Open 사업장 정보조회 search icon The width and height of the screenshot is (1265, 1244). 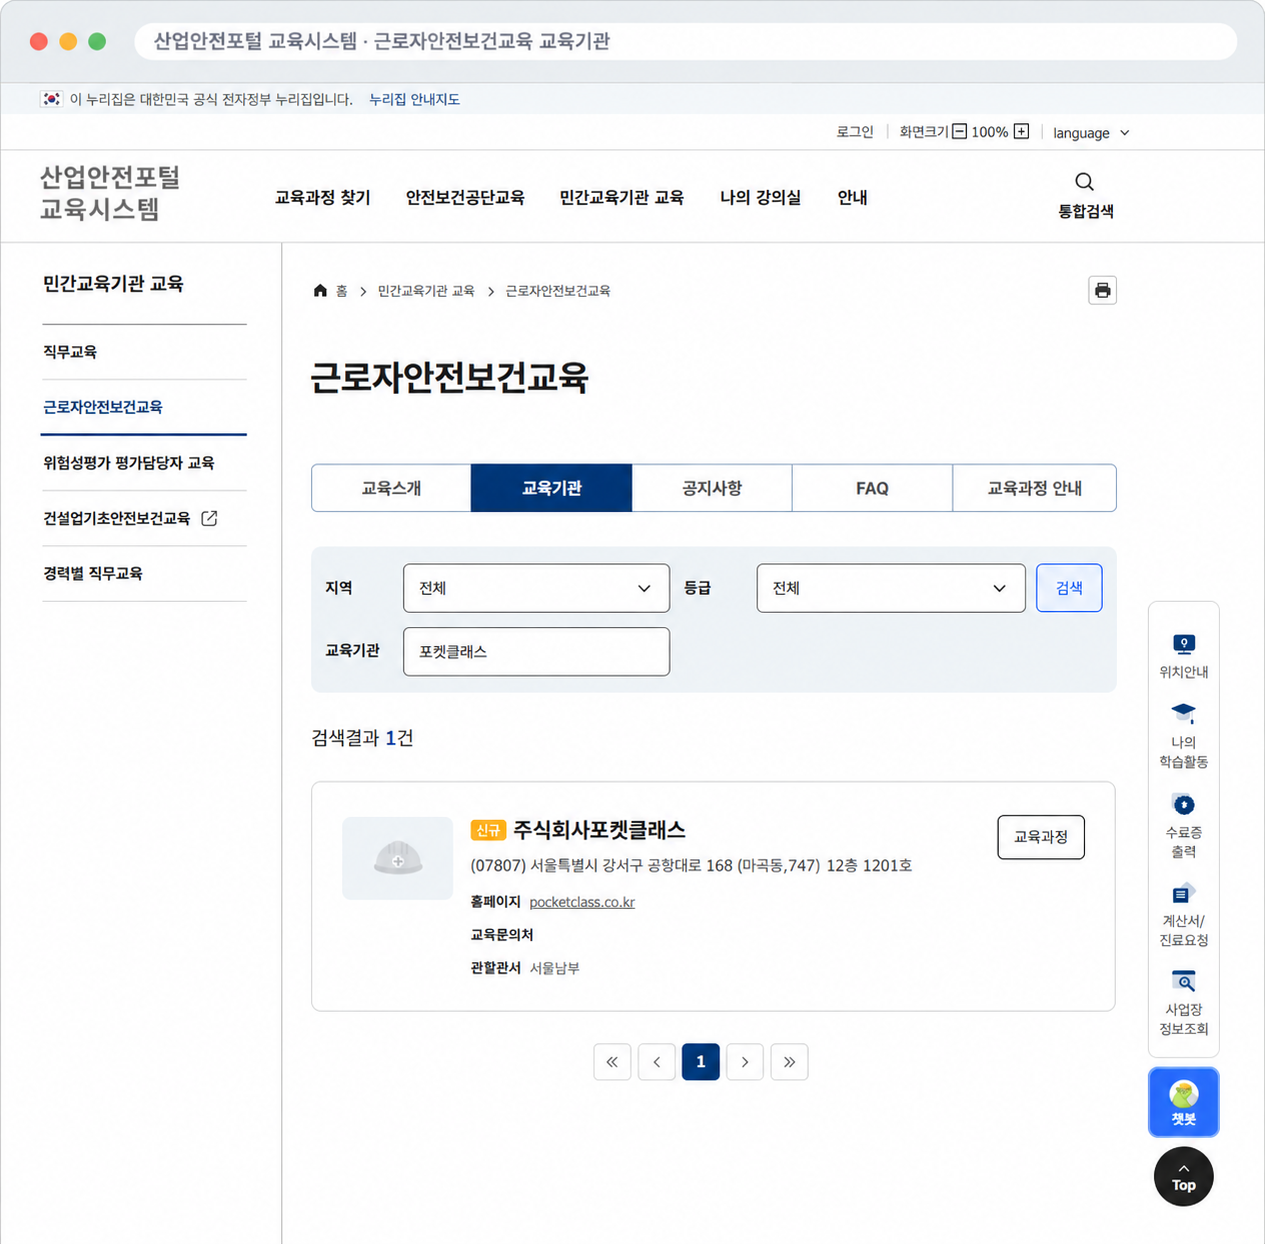(x=1183, y=981)
